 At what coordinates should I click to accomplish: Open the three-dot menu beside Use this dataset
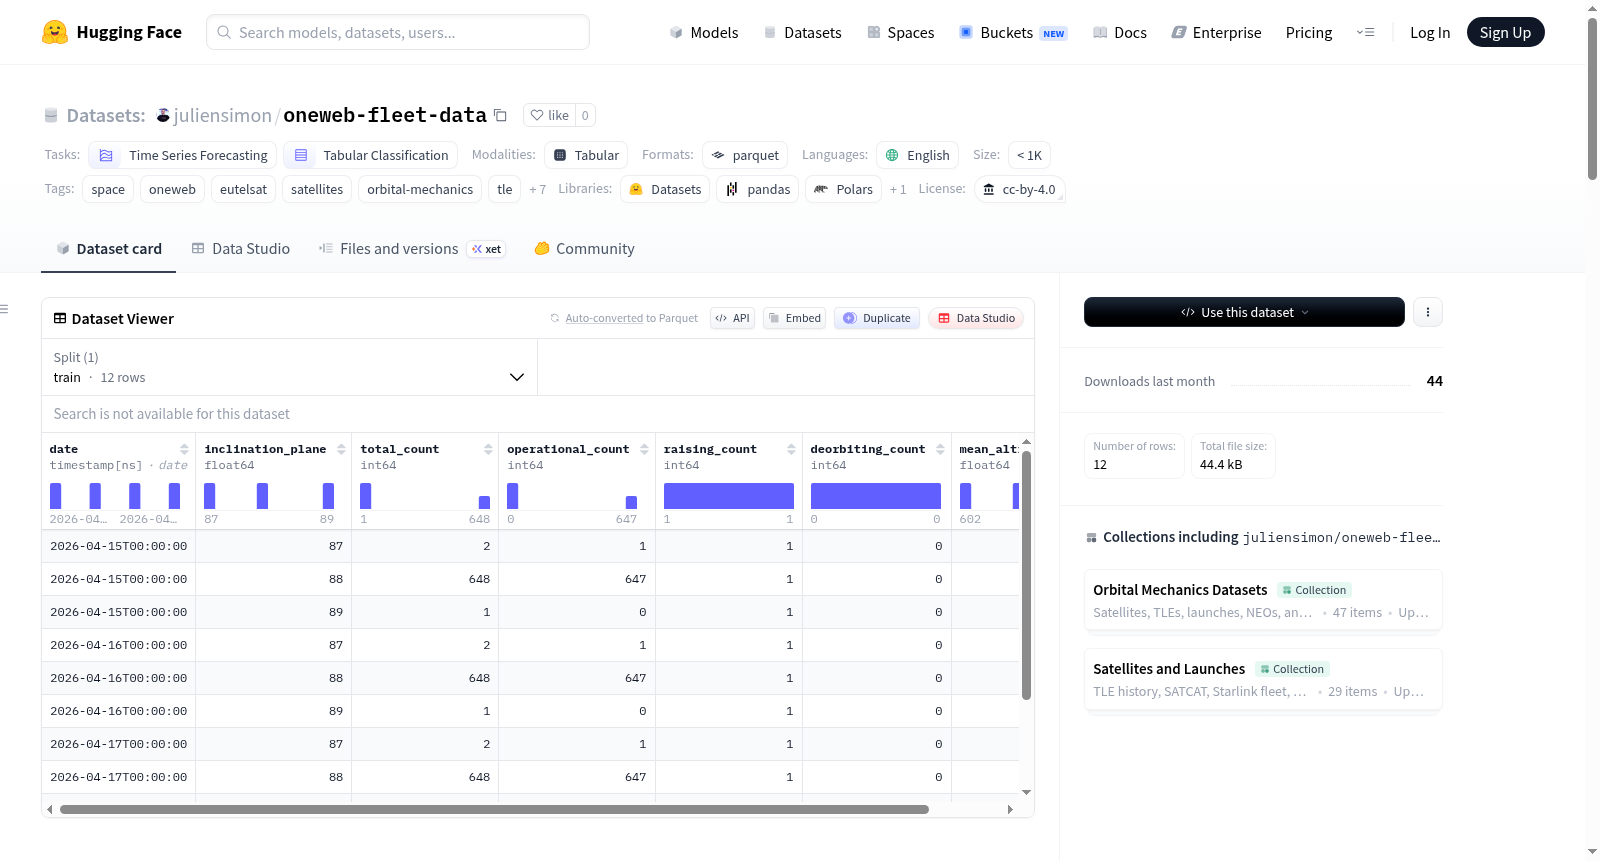pos(1428,312)
